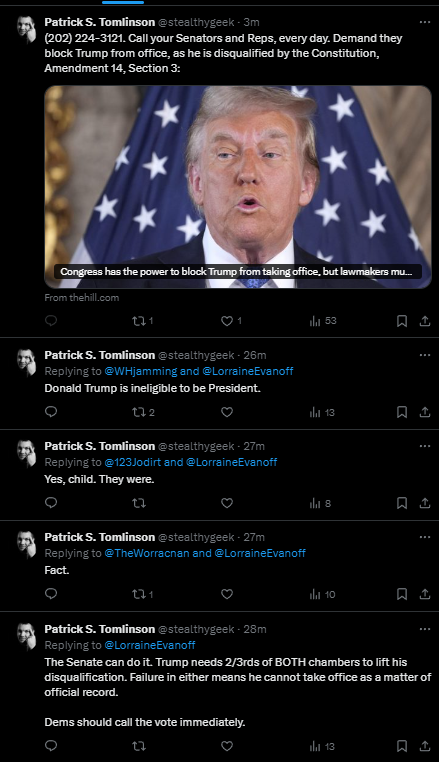
Task: Like the tweet with the thehill.com article
Action: 231,321
